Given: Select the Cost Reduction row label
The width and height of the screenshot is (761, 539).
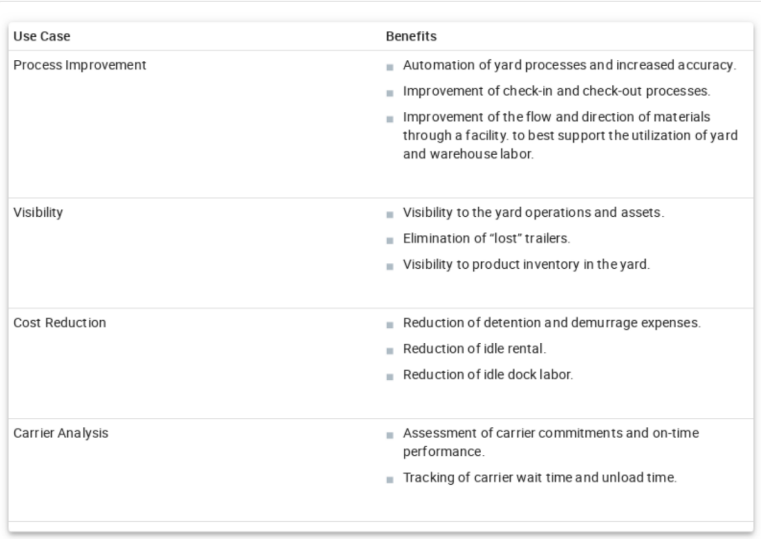Looking at the screenshot, I should click(60, 323).
